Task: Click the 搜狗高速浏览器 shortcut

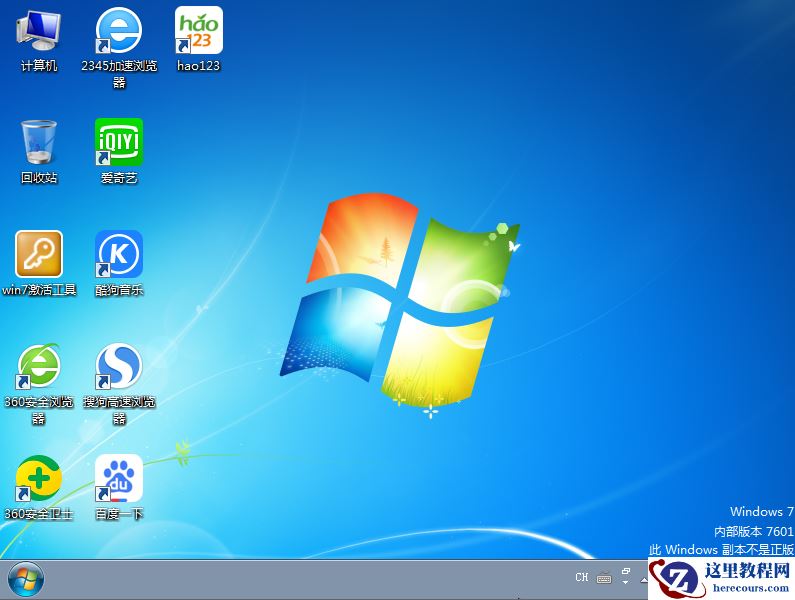Action: pyautogui.click(x=119, y=384)
